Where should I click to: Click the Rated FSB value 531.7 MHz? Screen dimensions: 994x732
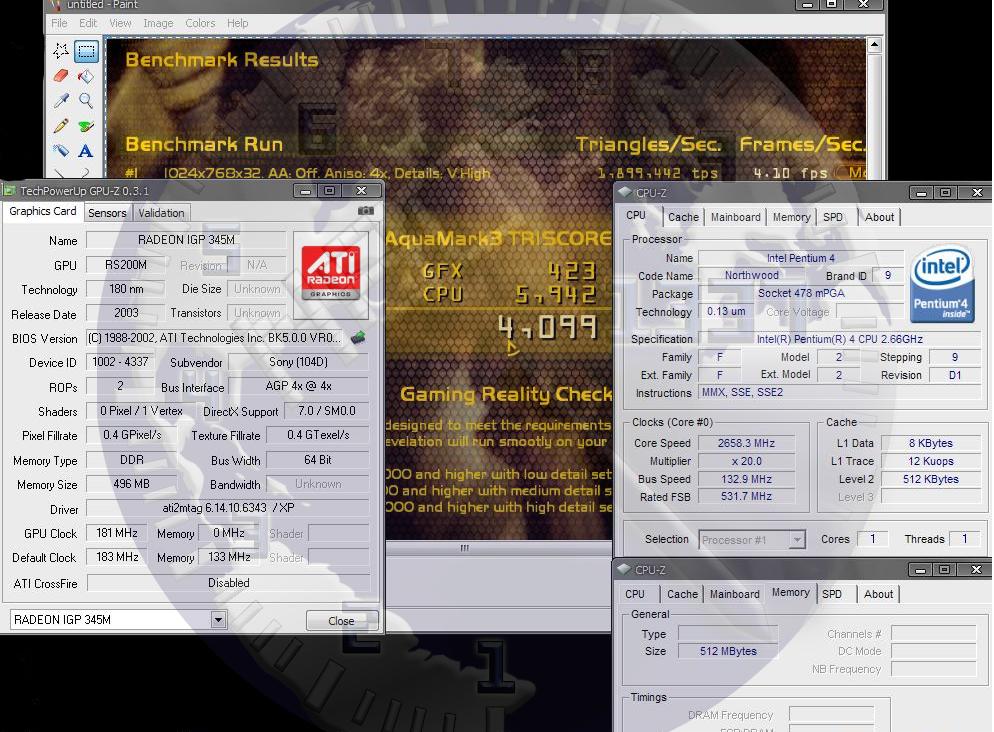[746, 497]
